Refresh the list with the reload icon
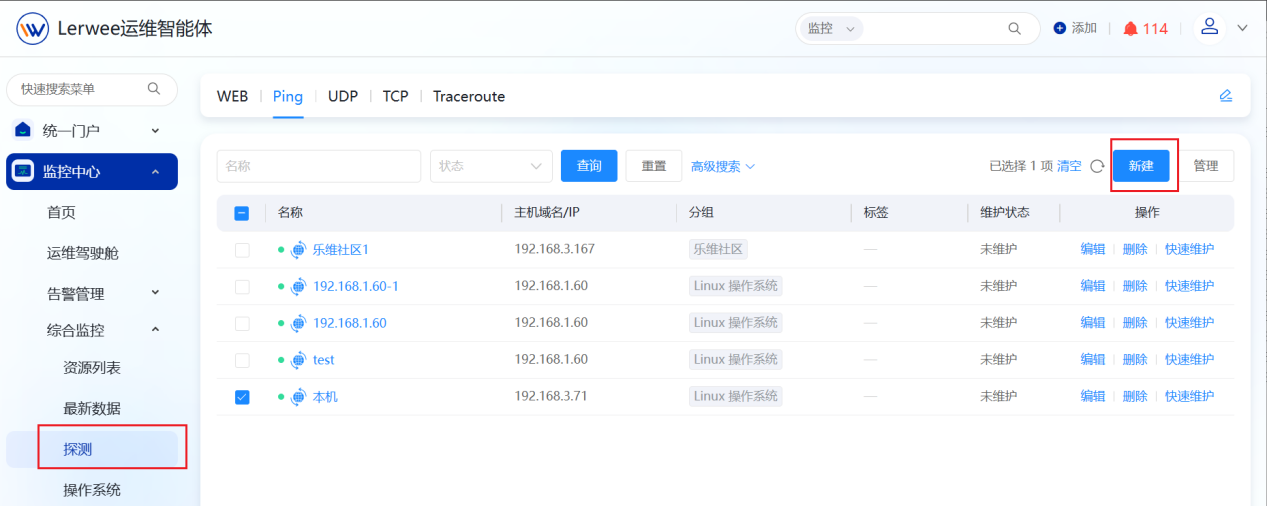 [1097, 166]
